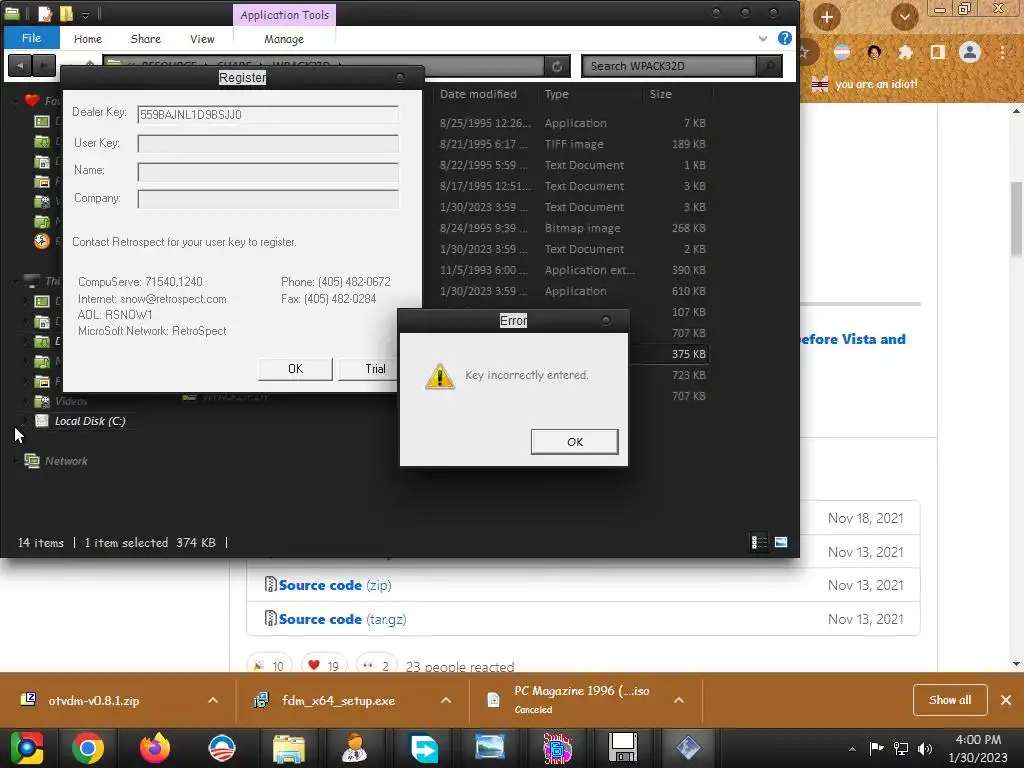The height and width of the screenshot is (768, 1024).
Task: Focus the Name field in Register
Action: click(x=268, y=172)
